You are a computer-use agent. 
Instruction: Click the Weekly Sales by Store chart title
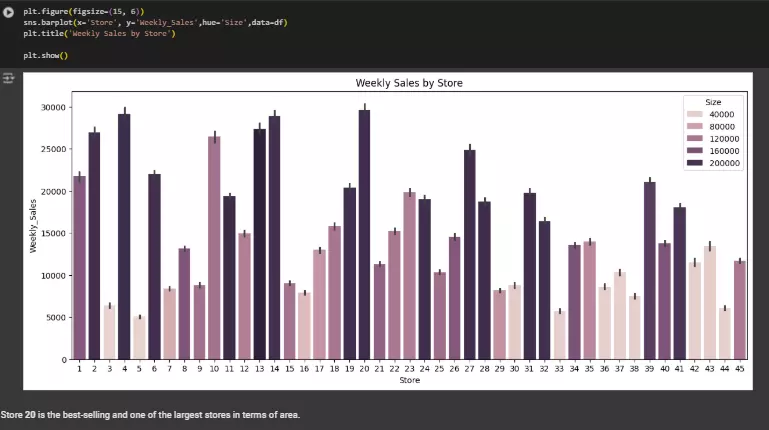point(407,83)
